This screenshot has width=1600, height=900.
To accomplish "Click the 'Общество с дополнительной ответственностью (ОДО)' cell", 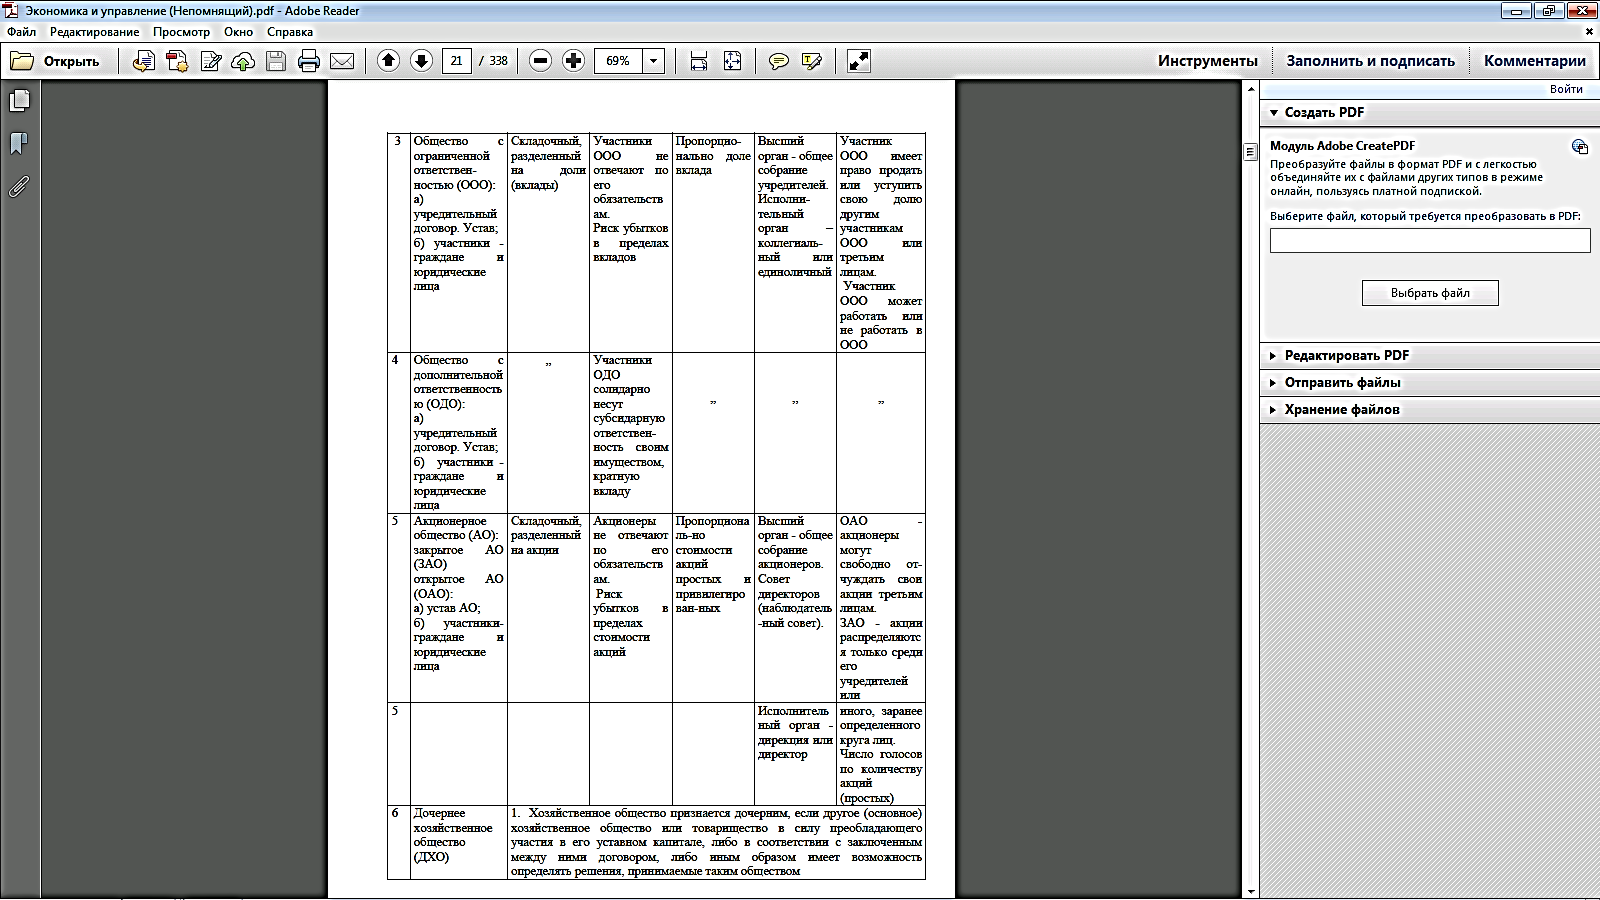I will tap(459, 433).
